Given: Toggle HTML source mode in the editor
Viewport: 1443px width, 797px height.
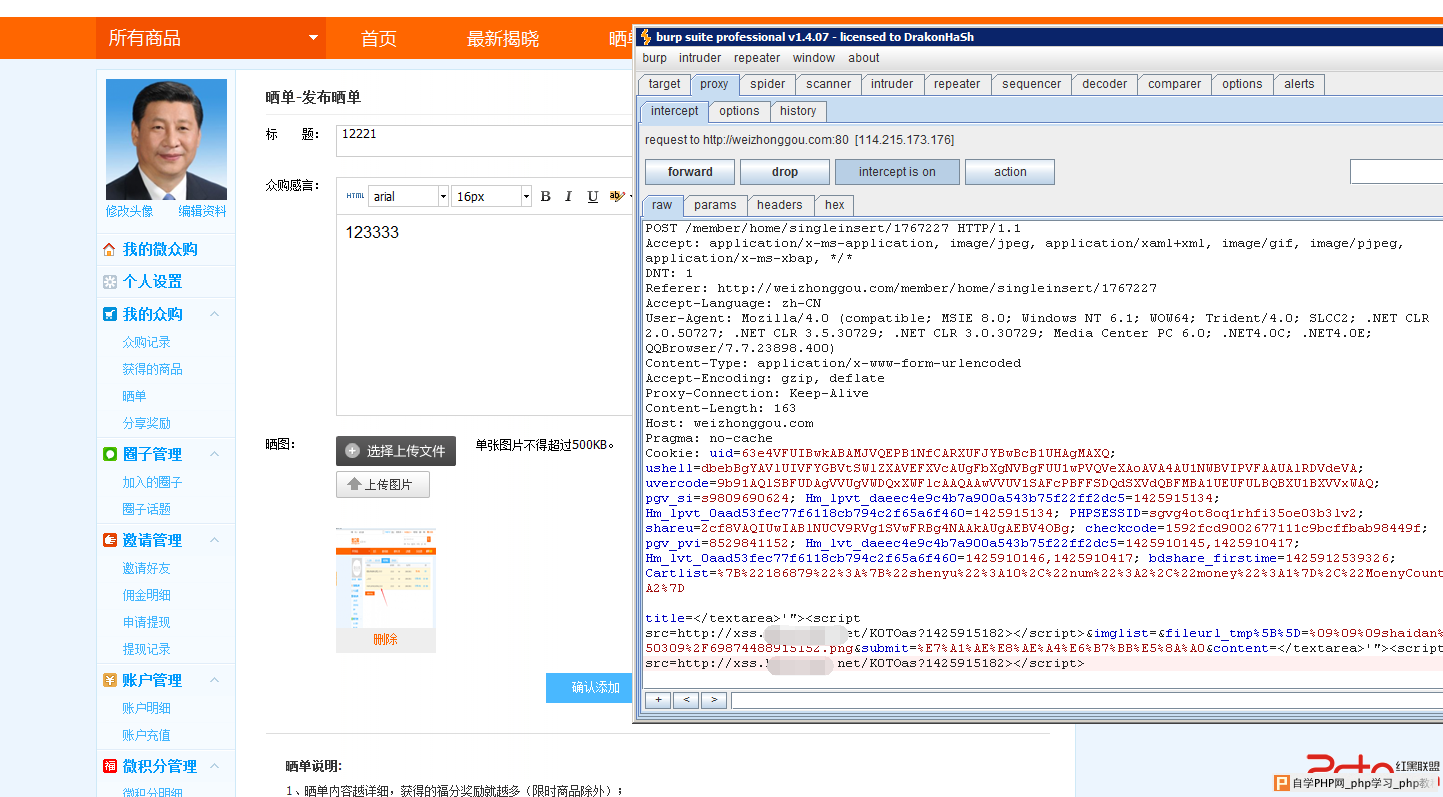Looking at the screenshot, I should [355, 196].
